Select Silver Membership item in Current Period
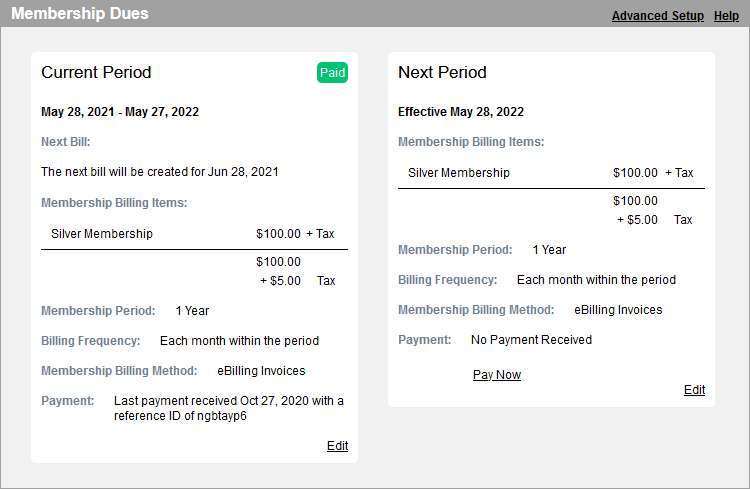The image size is (750, 489). 102,234
